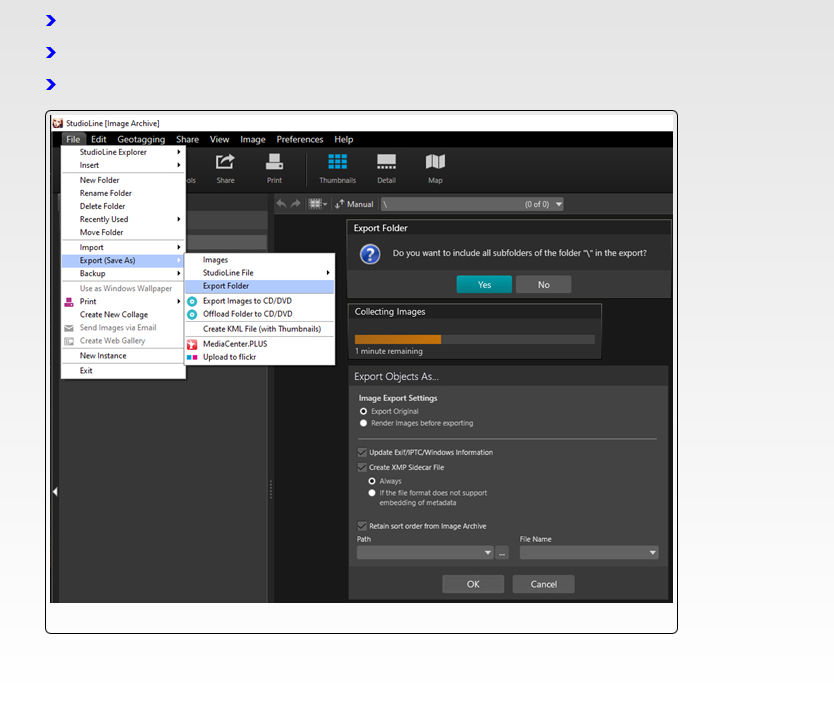Screen dimensions: 834x709
Task: Select the Render Images before exporting option
Action: tap(363, 423)
